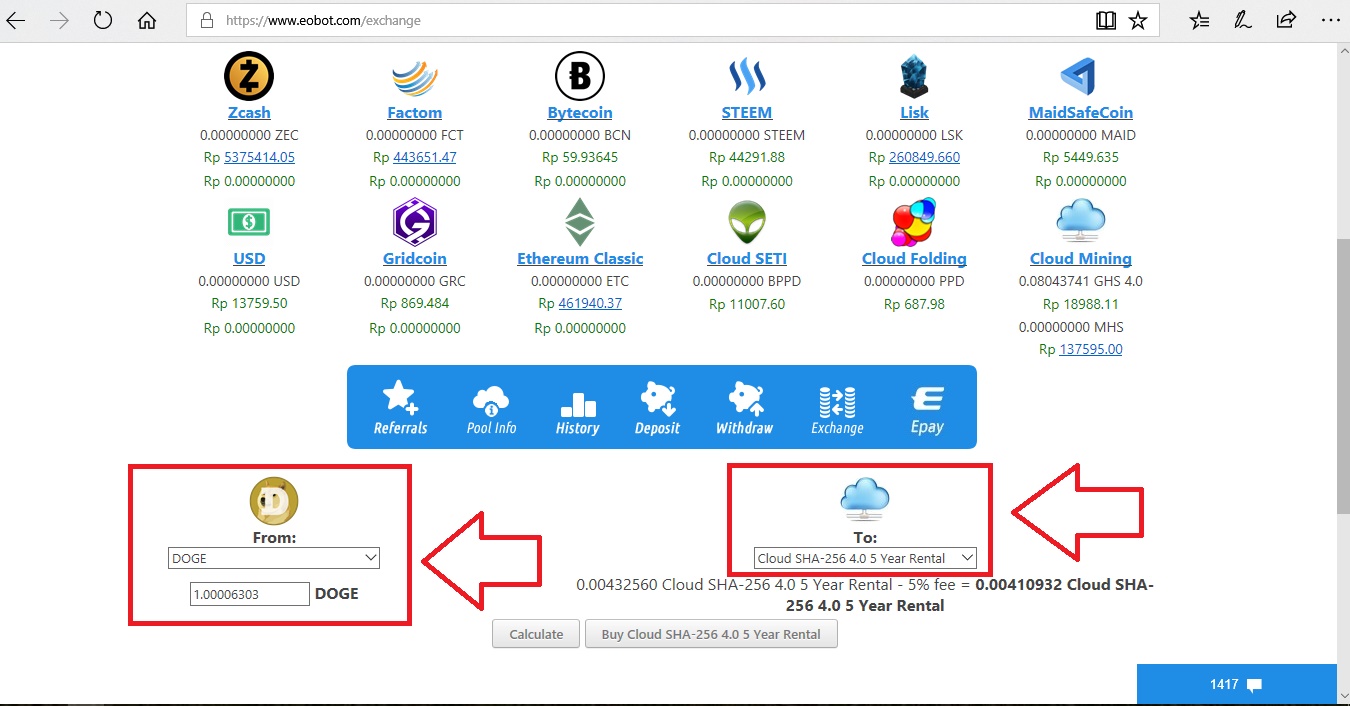The width and height of the screenshot is (1350, 708).
Task: Open the Cloud Folding link
Action: click(x=914, y=259)
